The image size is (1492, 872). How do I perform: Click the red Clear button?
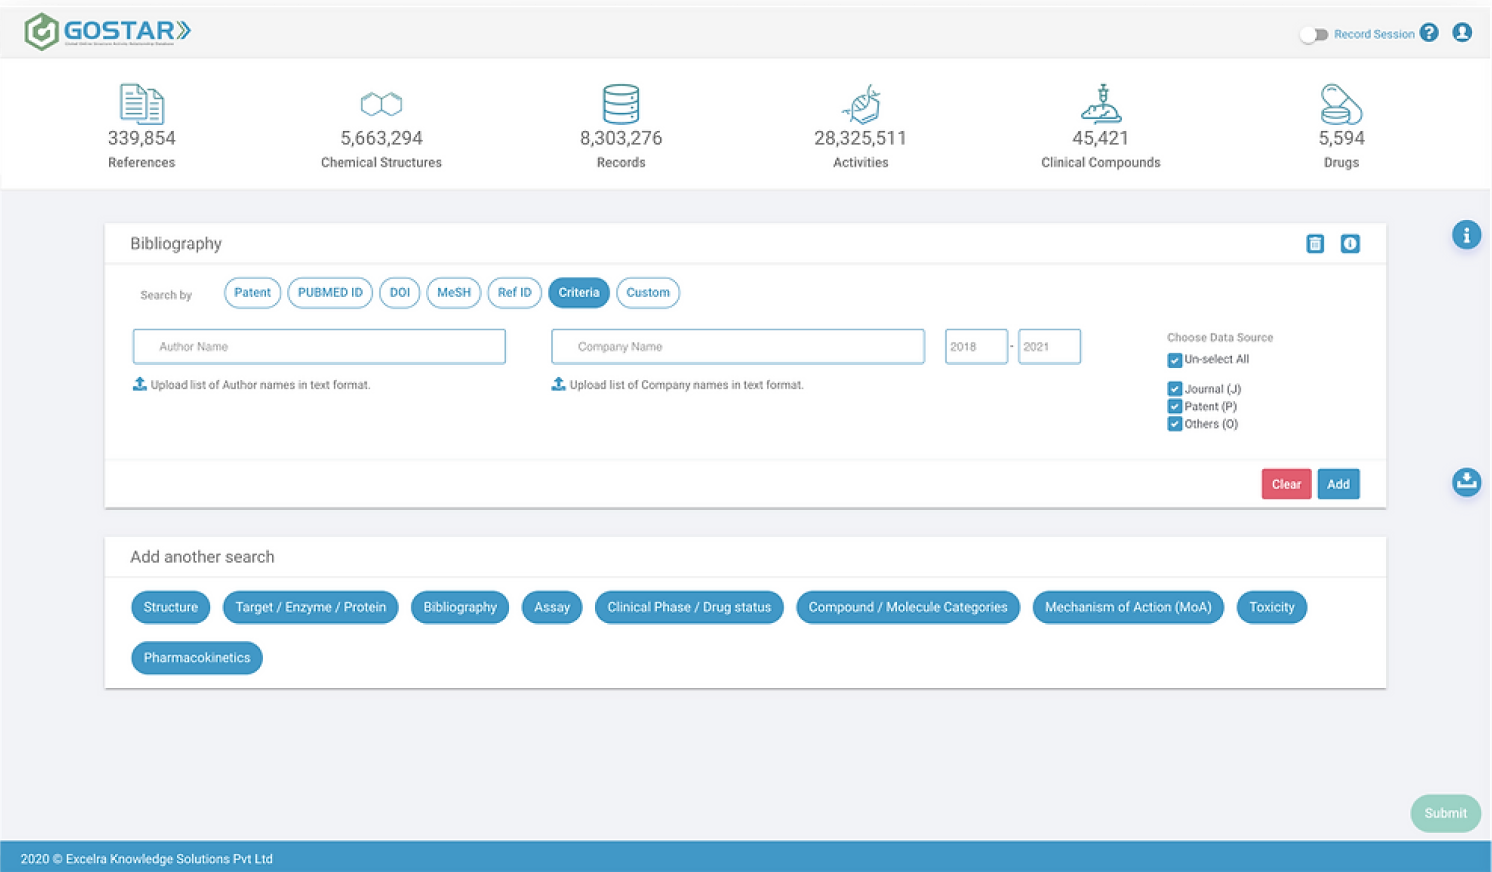point(1286,484)
